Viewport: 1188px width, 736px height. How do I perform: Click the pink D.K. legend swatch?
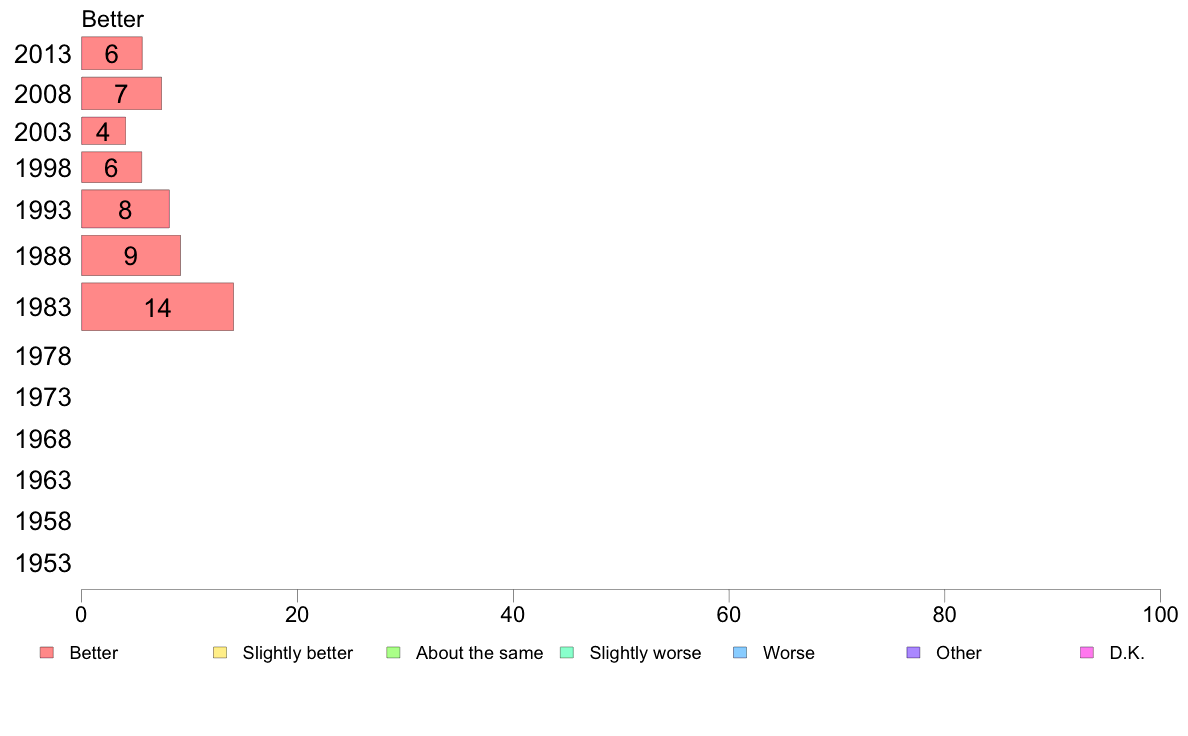coord(1087,653)
